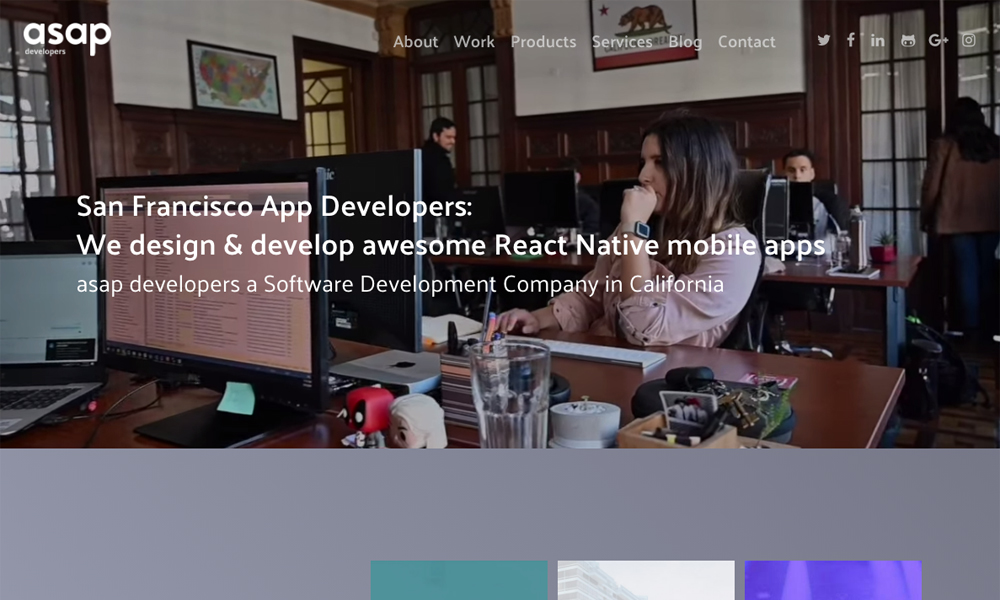Open the Twitter social icon
Viewport: 1000px width, 600px height.
pos(824,40)
